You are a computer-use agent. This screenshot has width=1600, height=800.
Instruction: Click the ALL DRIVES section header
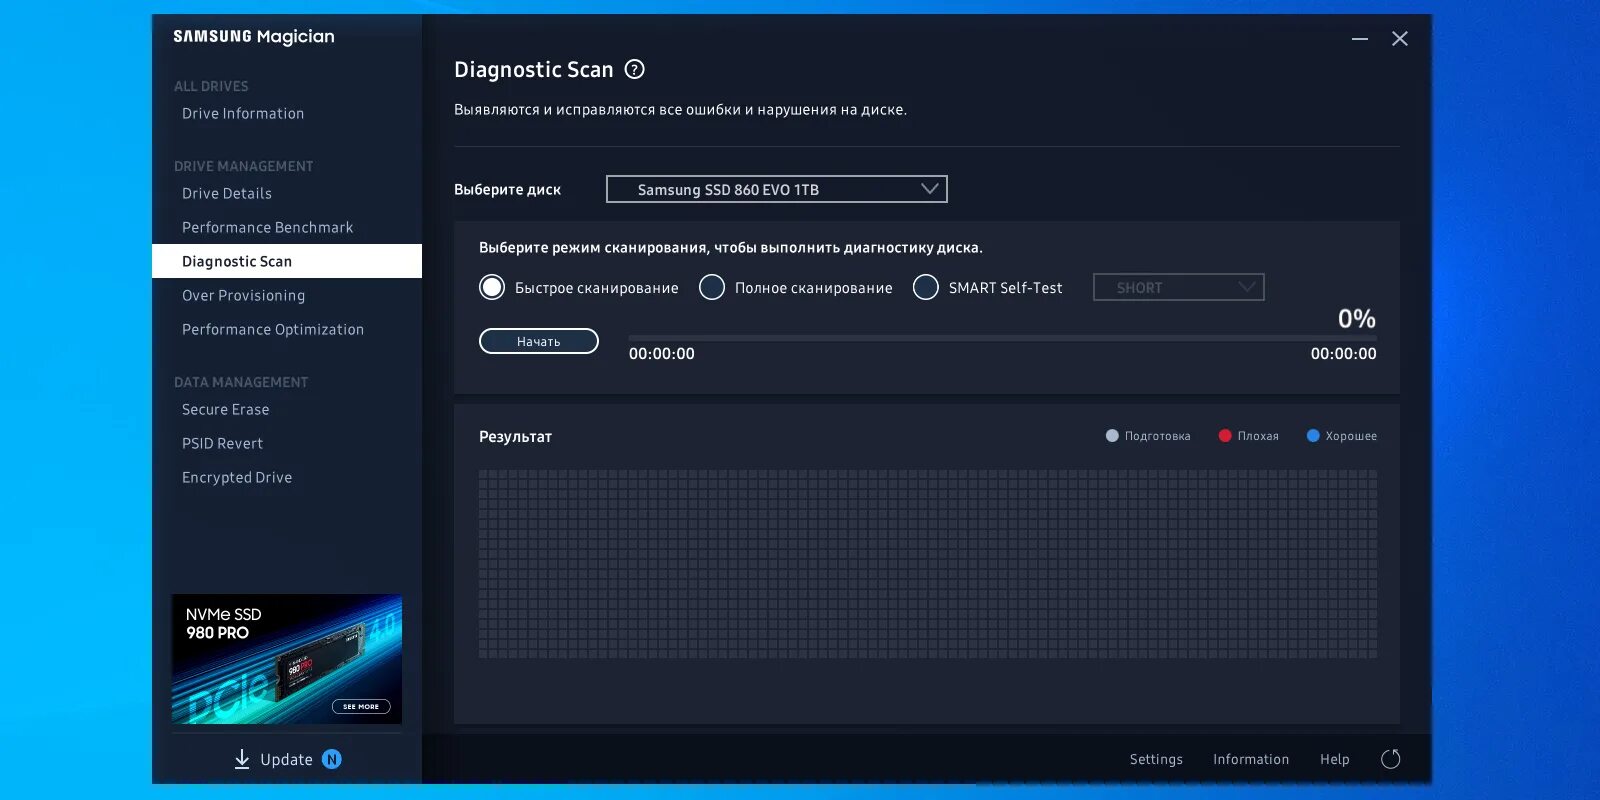[x=211, y=86]
